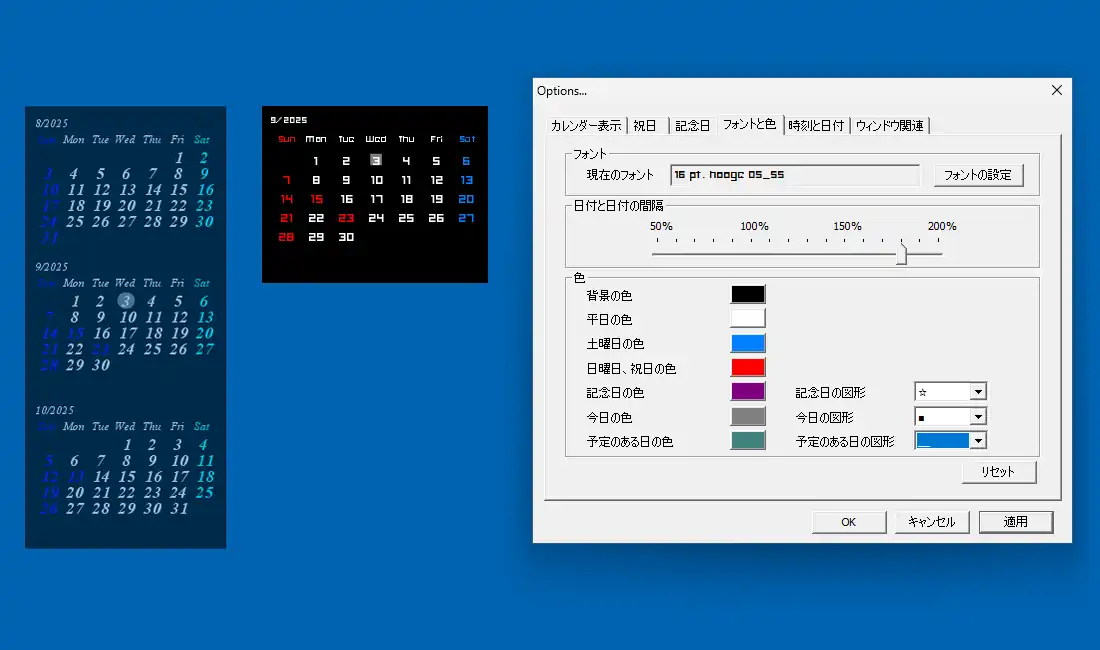Click the date spacing slider thumb
1100x650 pixels.
click(x=901, y=253)
